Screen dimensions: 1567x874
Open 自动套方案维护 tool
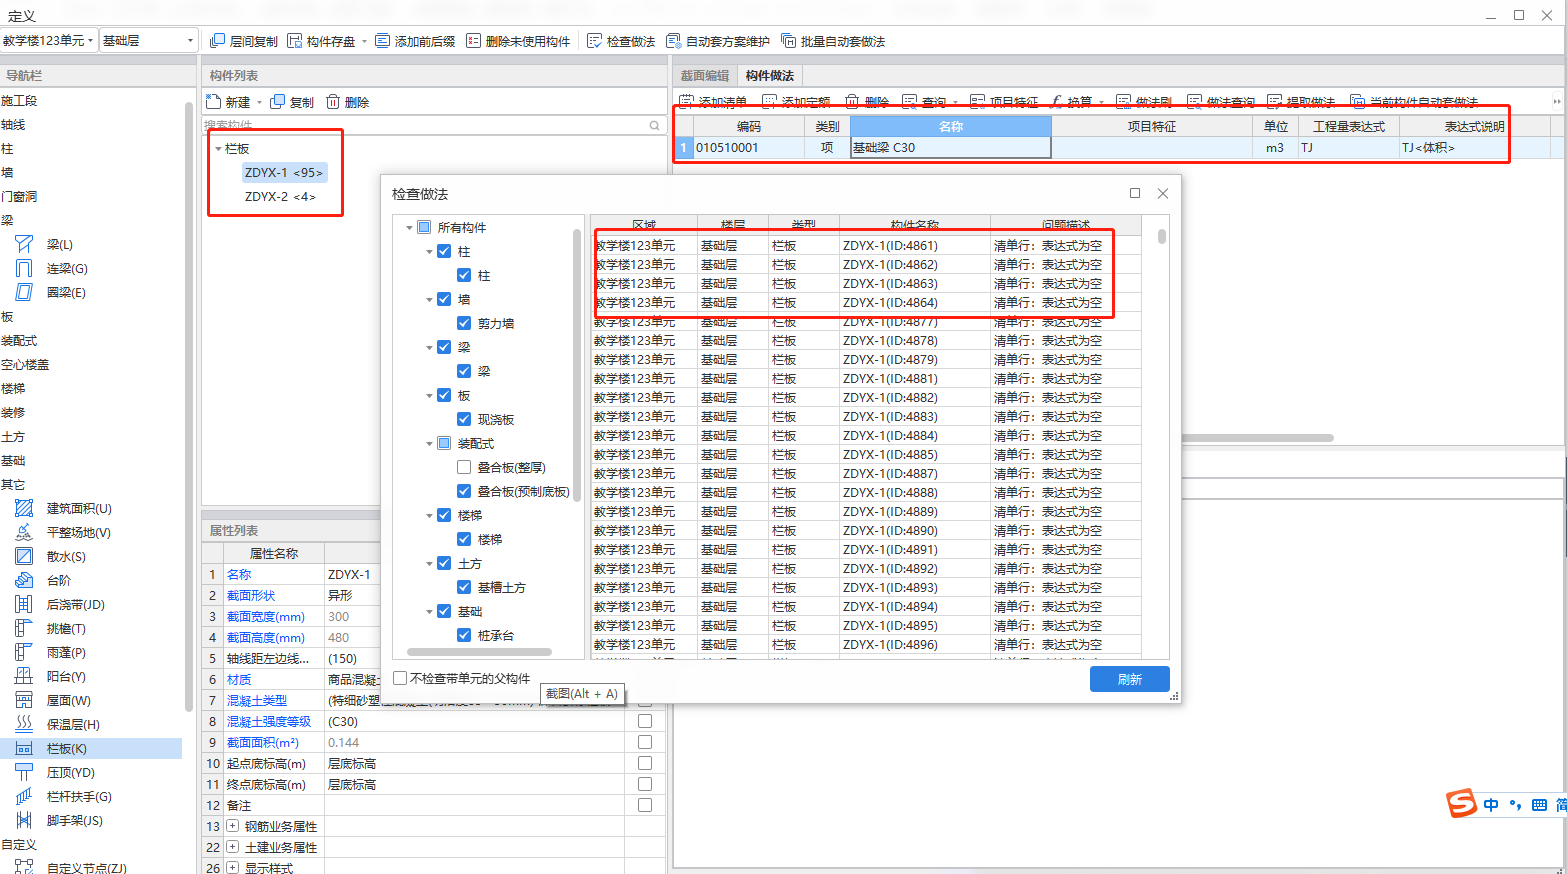point(718,41)
